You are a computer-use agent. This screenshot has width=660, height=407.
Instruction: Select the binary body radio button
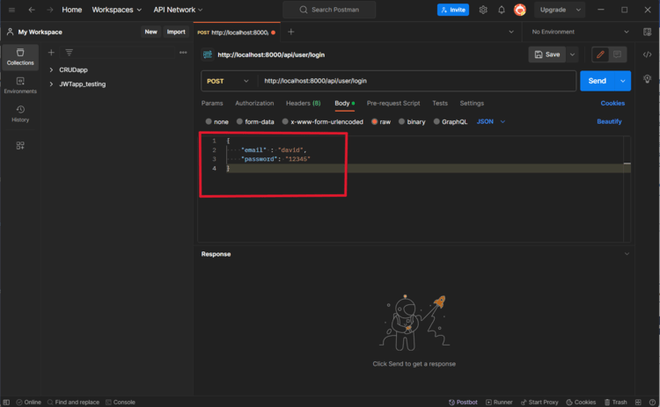coord(402,122)
